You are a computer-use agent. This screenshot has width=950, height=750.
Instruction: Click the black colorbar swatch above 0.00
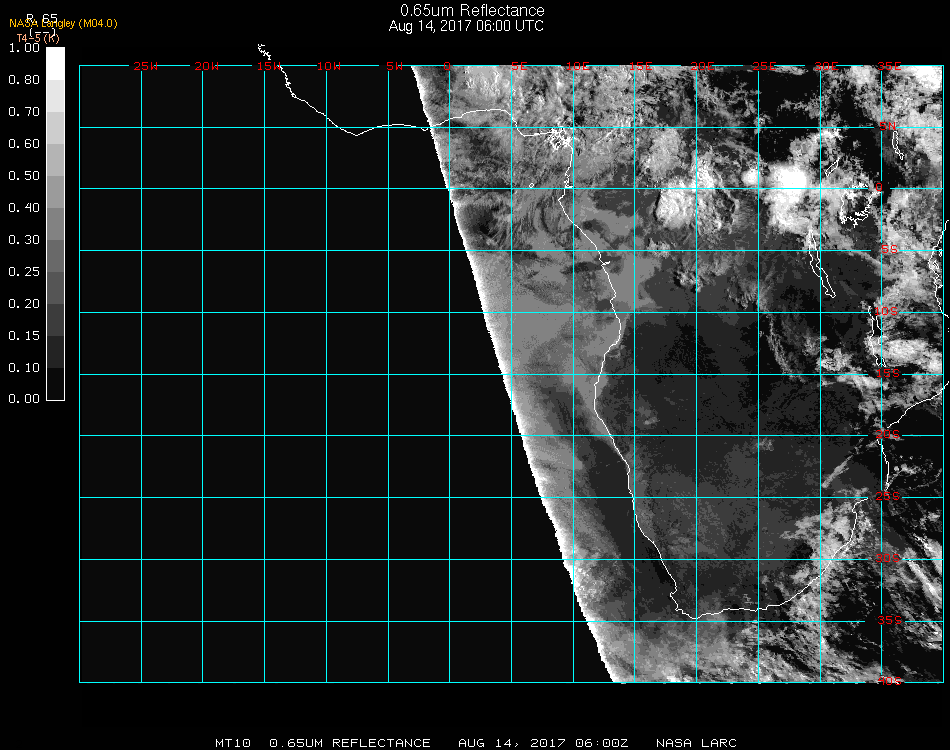coord(55,383)
